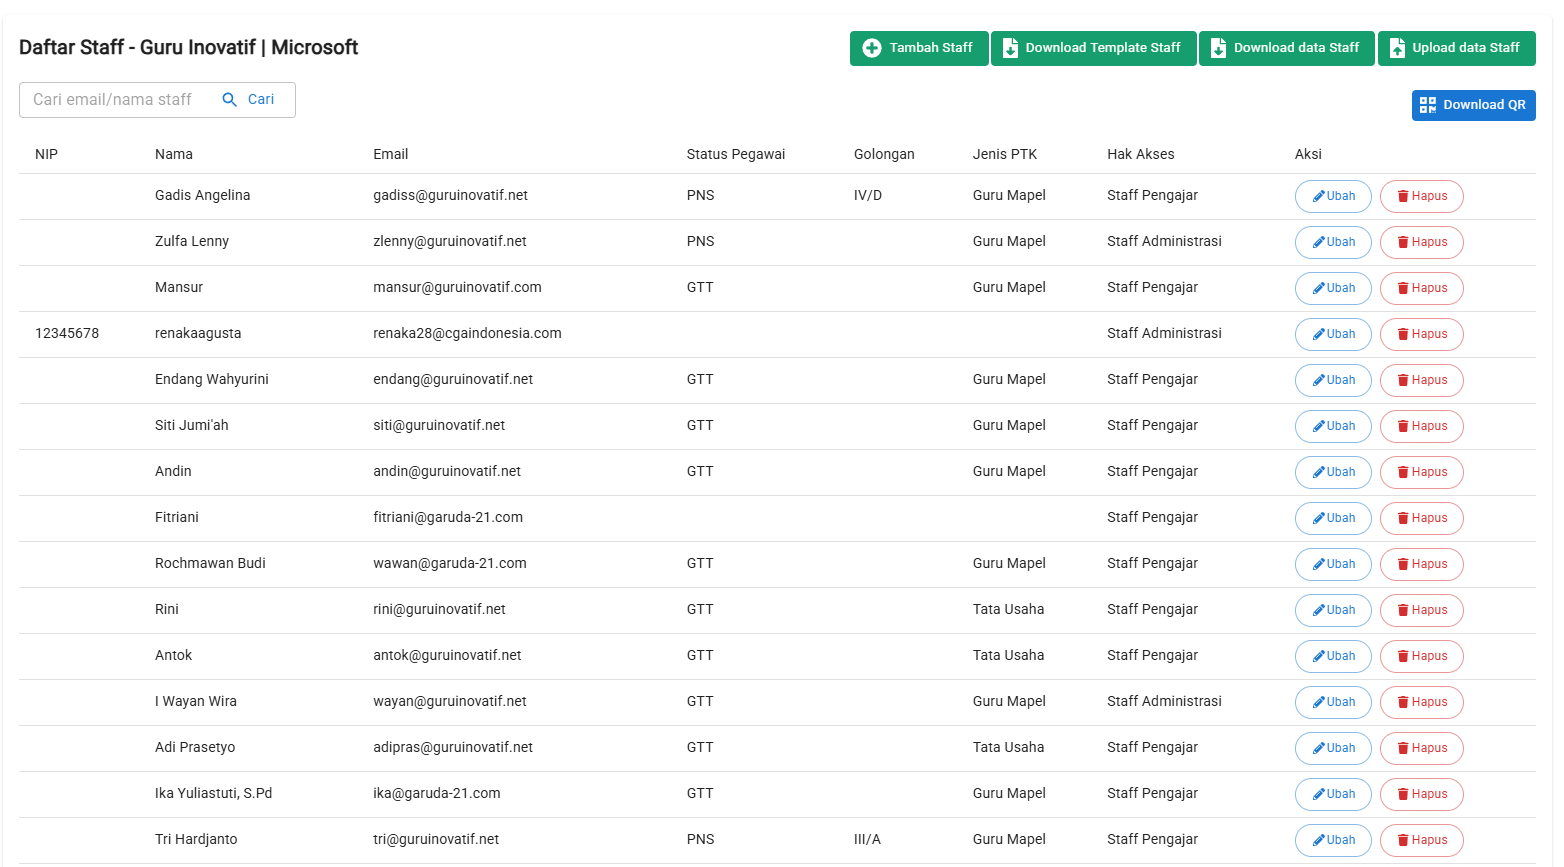Delete the staff entry for renakaagusta
1564x867 pixels.
[x=1421, y=334]
